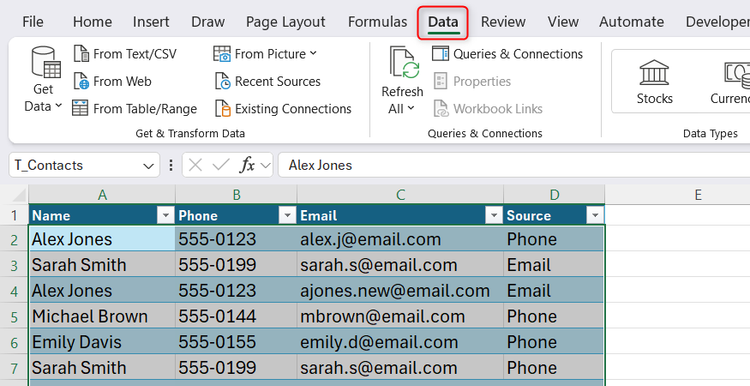The image size is (750, 386).
Task: Select column C header
Action: 400,195
